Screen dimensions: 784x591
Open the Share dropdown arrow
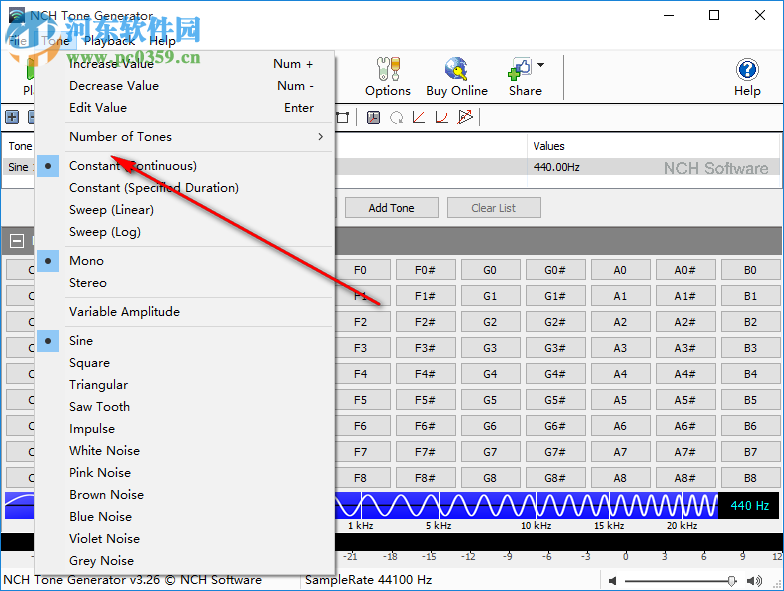click(541, 66)
